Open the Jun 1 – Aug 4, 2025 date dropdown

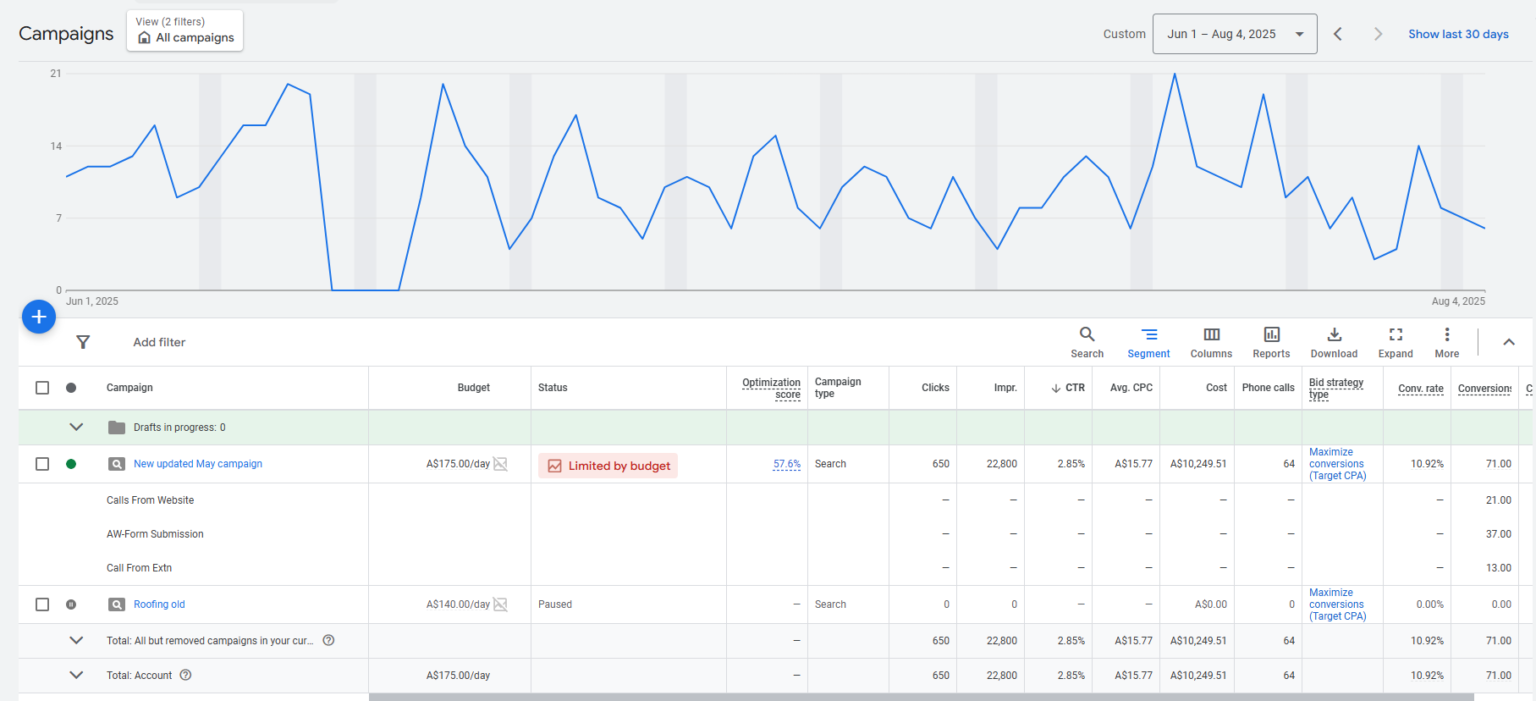[x=1234, y=34]
